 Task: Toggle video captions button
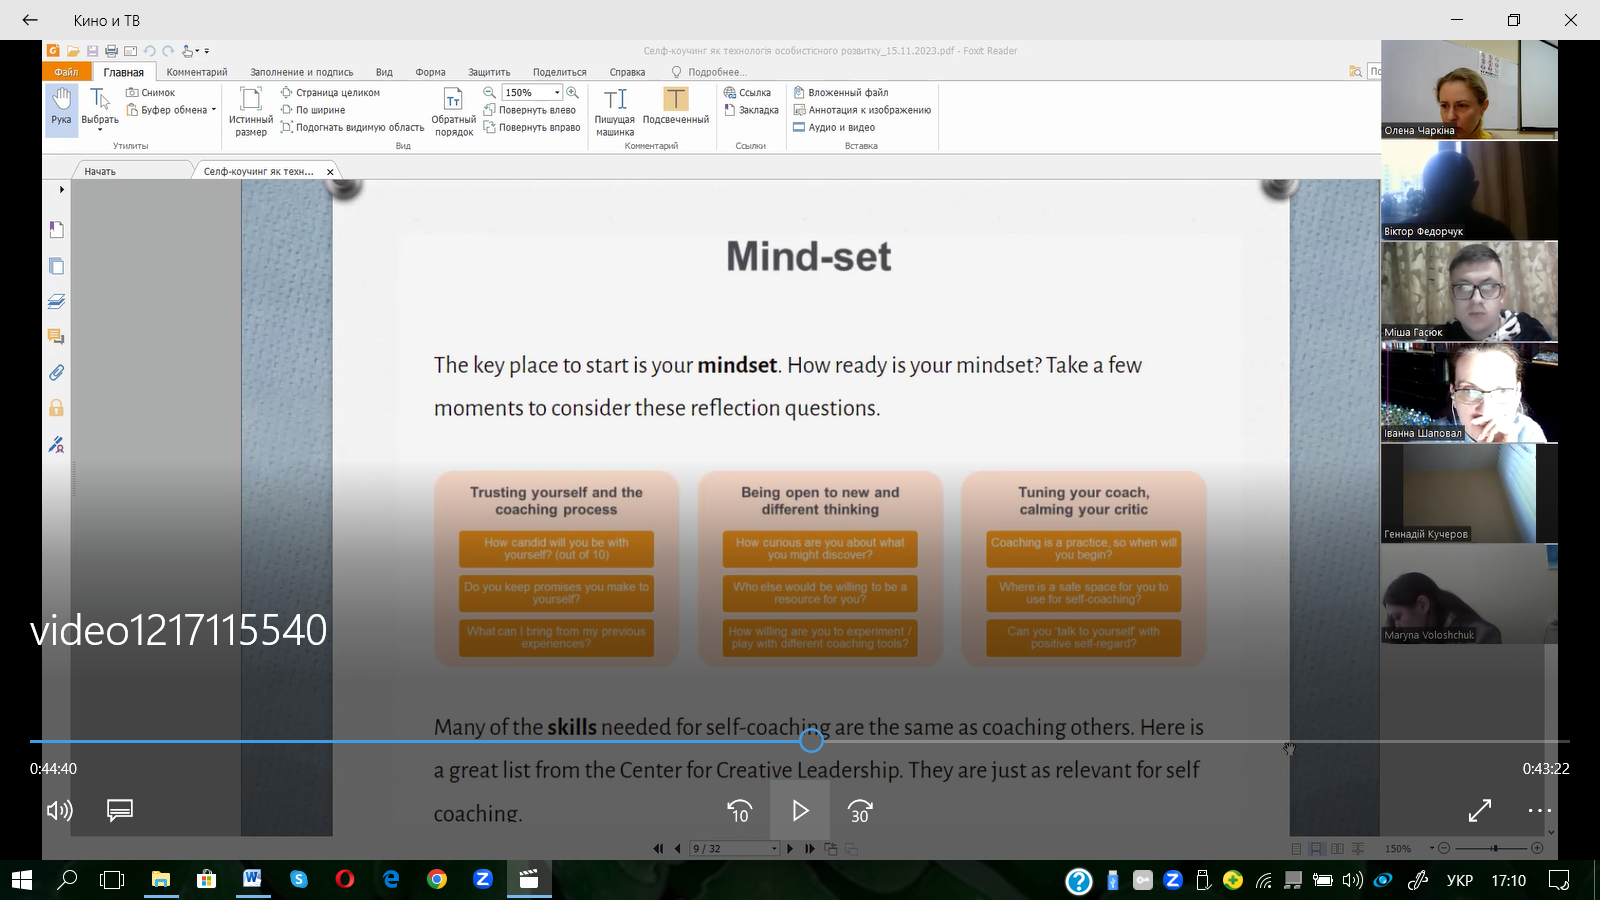click(x=120, y=810)
